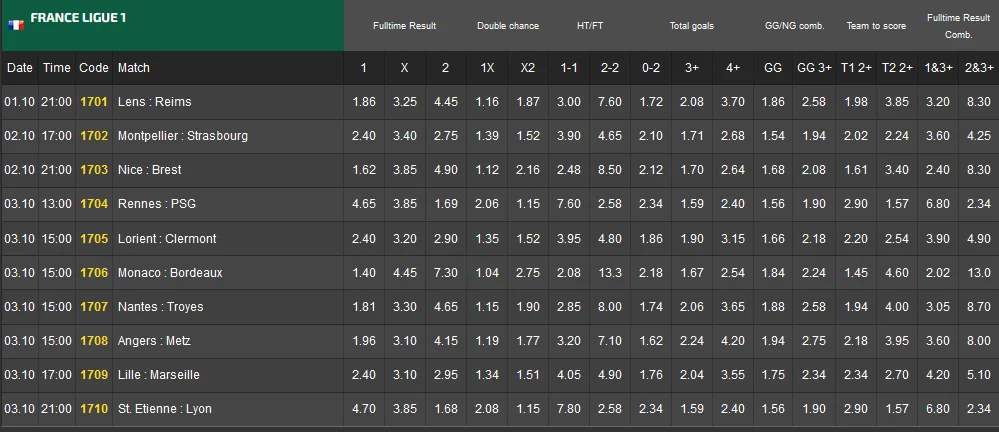
Task: Pick draw odds 3.40 for Montpellier : Strasbourg
Action: point(405,136)
